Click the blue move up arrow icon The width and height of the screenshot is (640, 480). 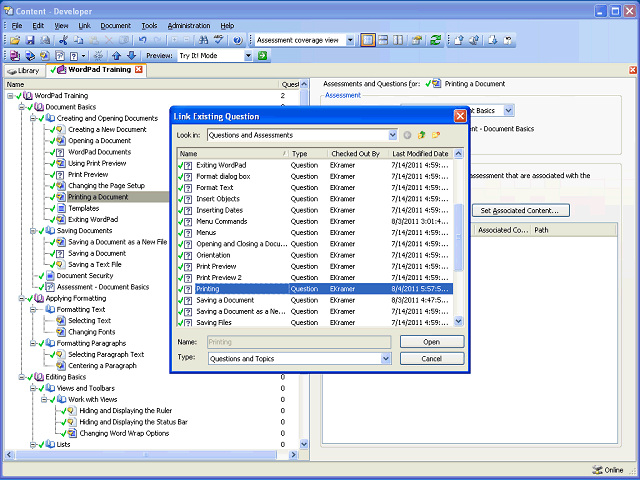click(x=116, y=56)
